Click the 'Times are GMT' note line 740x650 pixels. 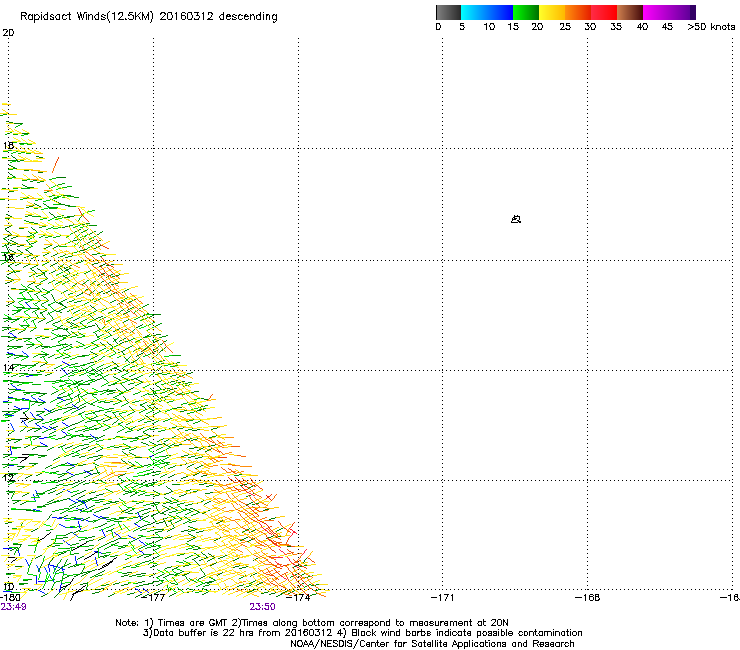click(x=312, y=623)
